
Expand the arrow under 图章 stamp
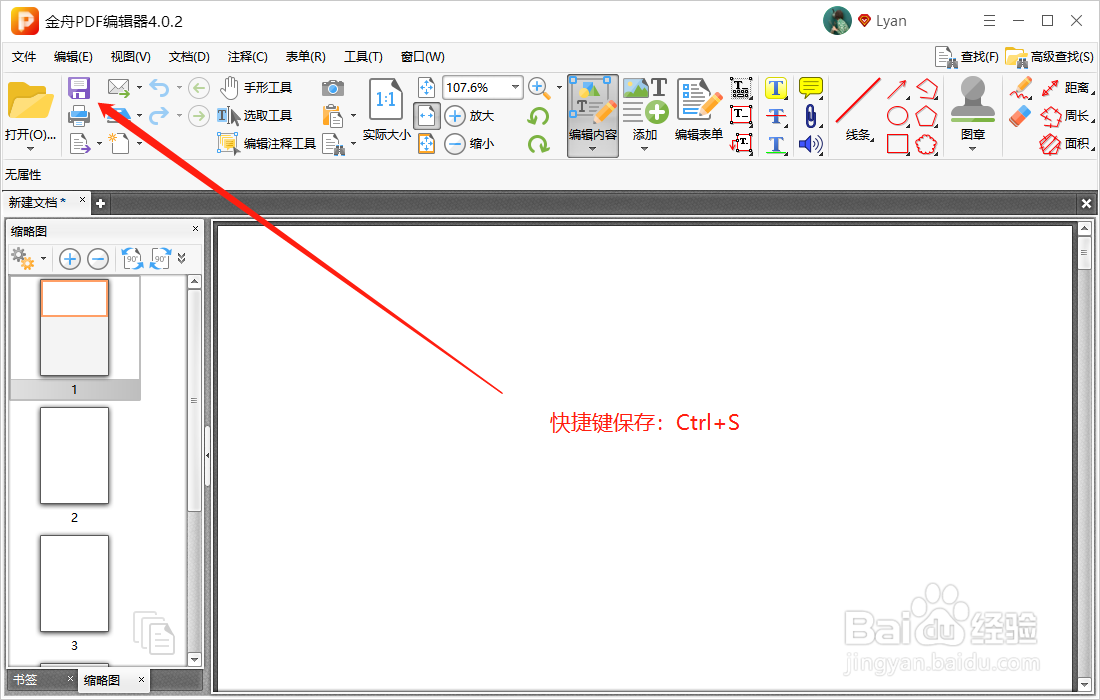972,149
